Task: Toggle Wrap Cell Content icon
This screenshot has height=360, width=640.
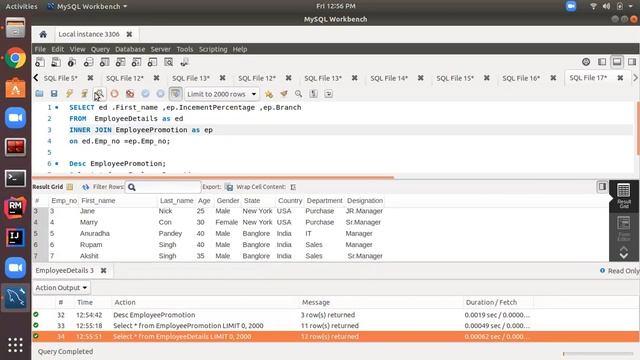Action: tap(293, 187)
